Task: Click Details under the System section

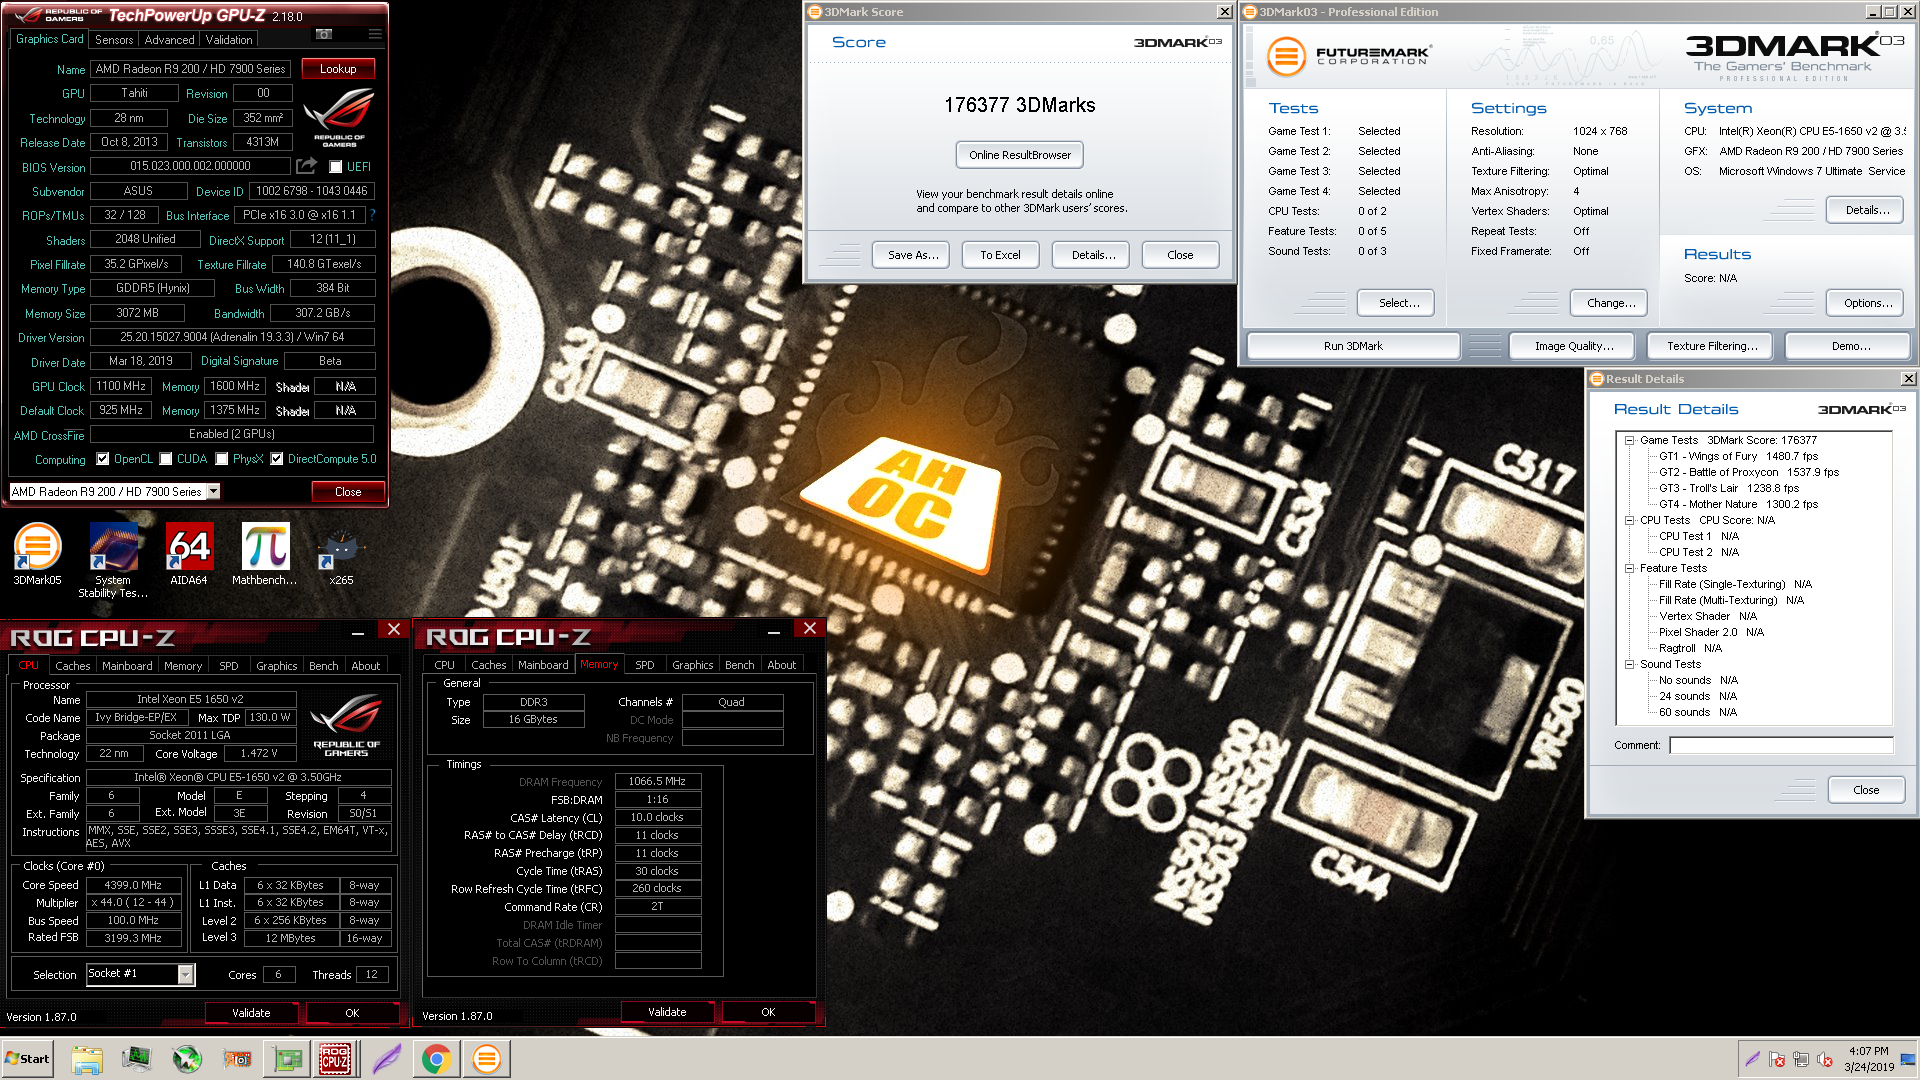Action: (x=1867, y=210)
